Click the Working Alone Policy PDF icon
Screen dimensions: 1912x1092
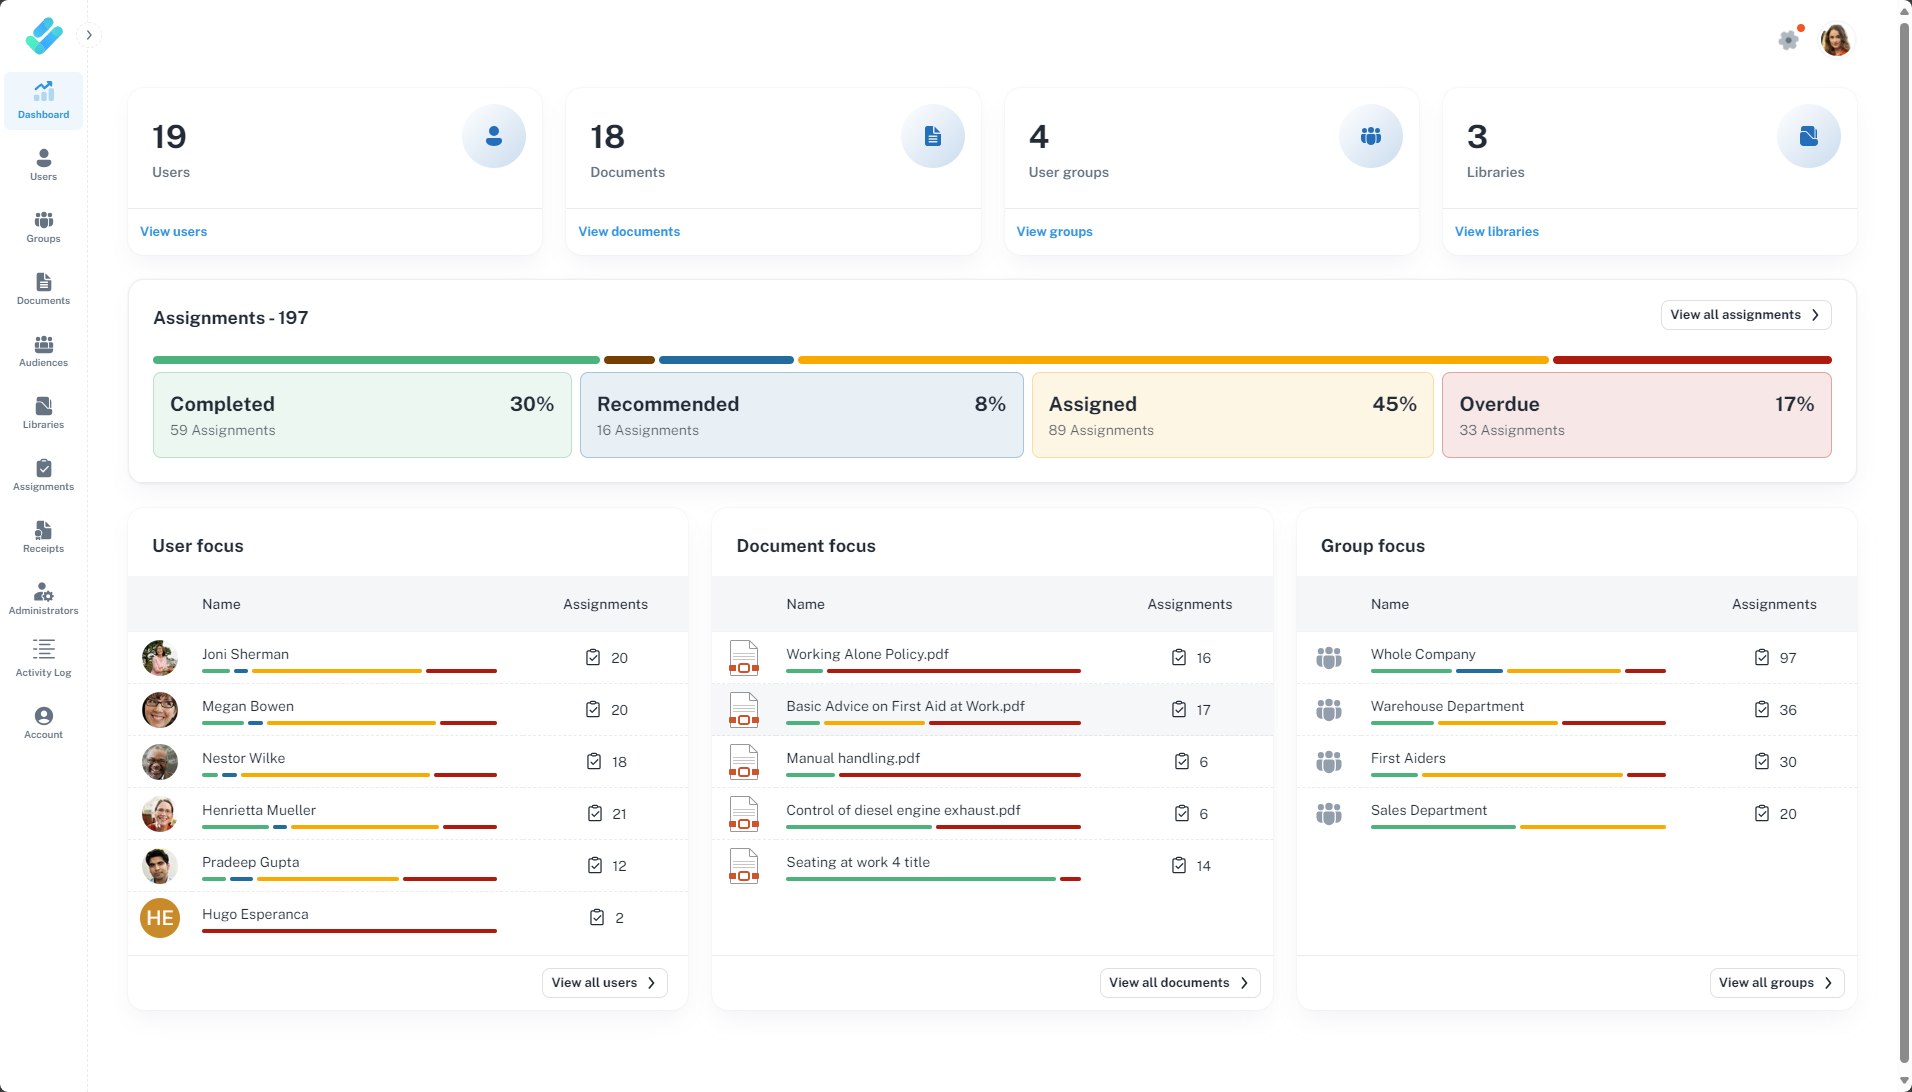pyautogui.click(x=743, y=658)
